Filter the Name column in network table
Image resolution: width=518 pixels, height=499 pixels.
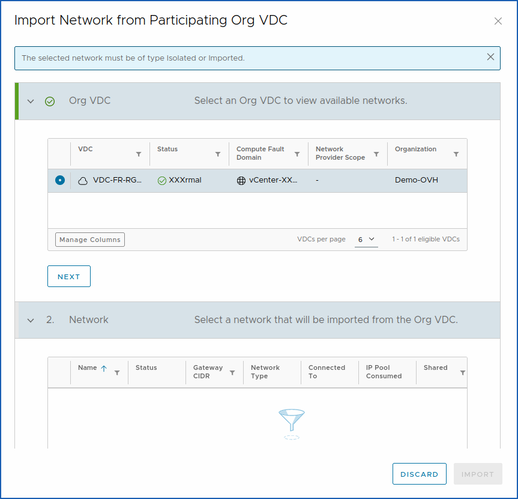[117, 373]
